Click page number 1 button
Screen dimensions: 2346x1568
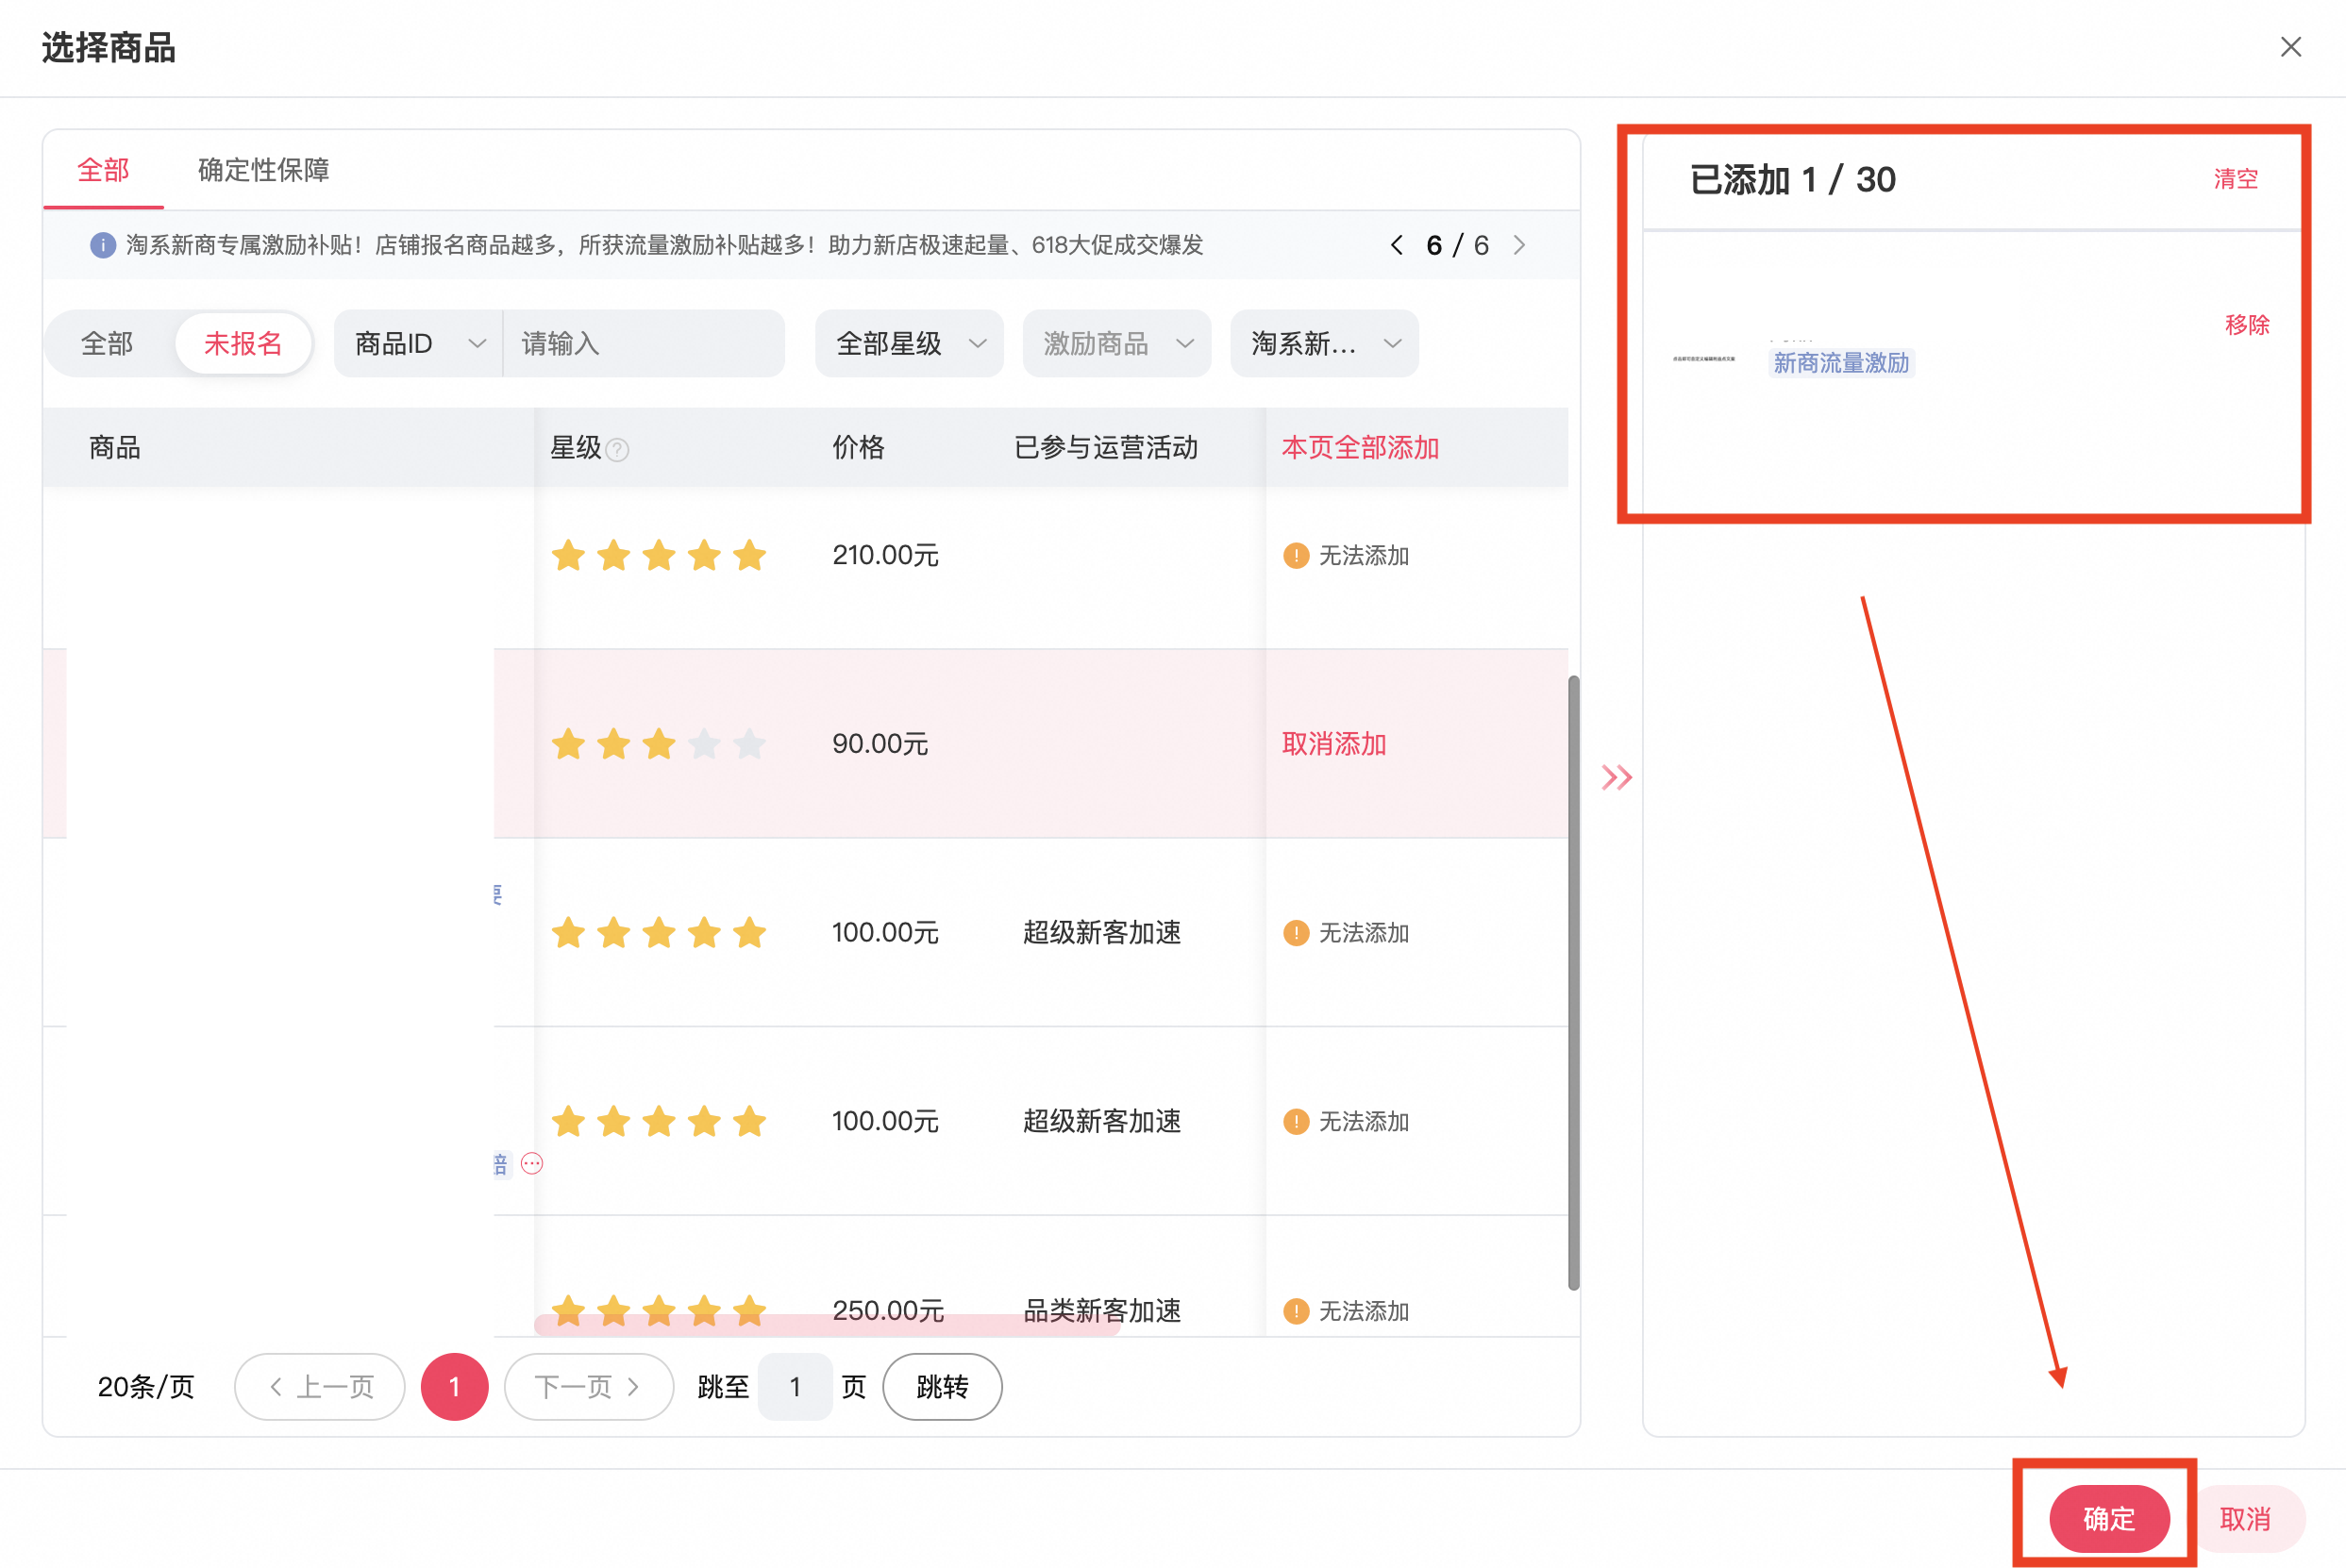coord(454,1387)
